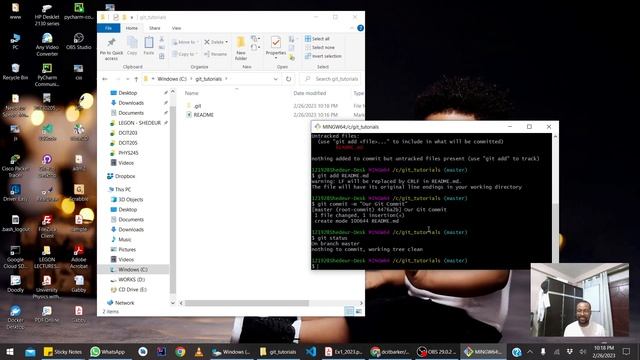Select the .git folder in file list

tap(198, 106)
